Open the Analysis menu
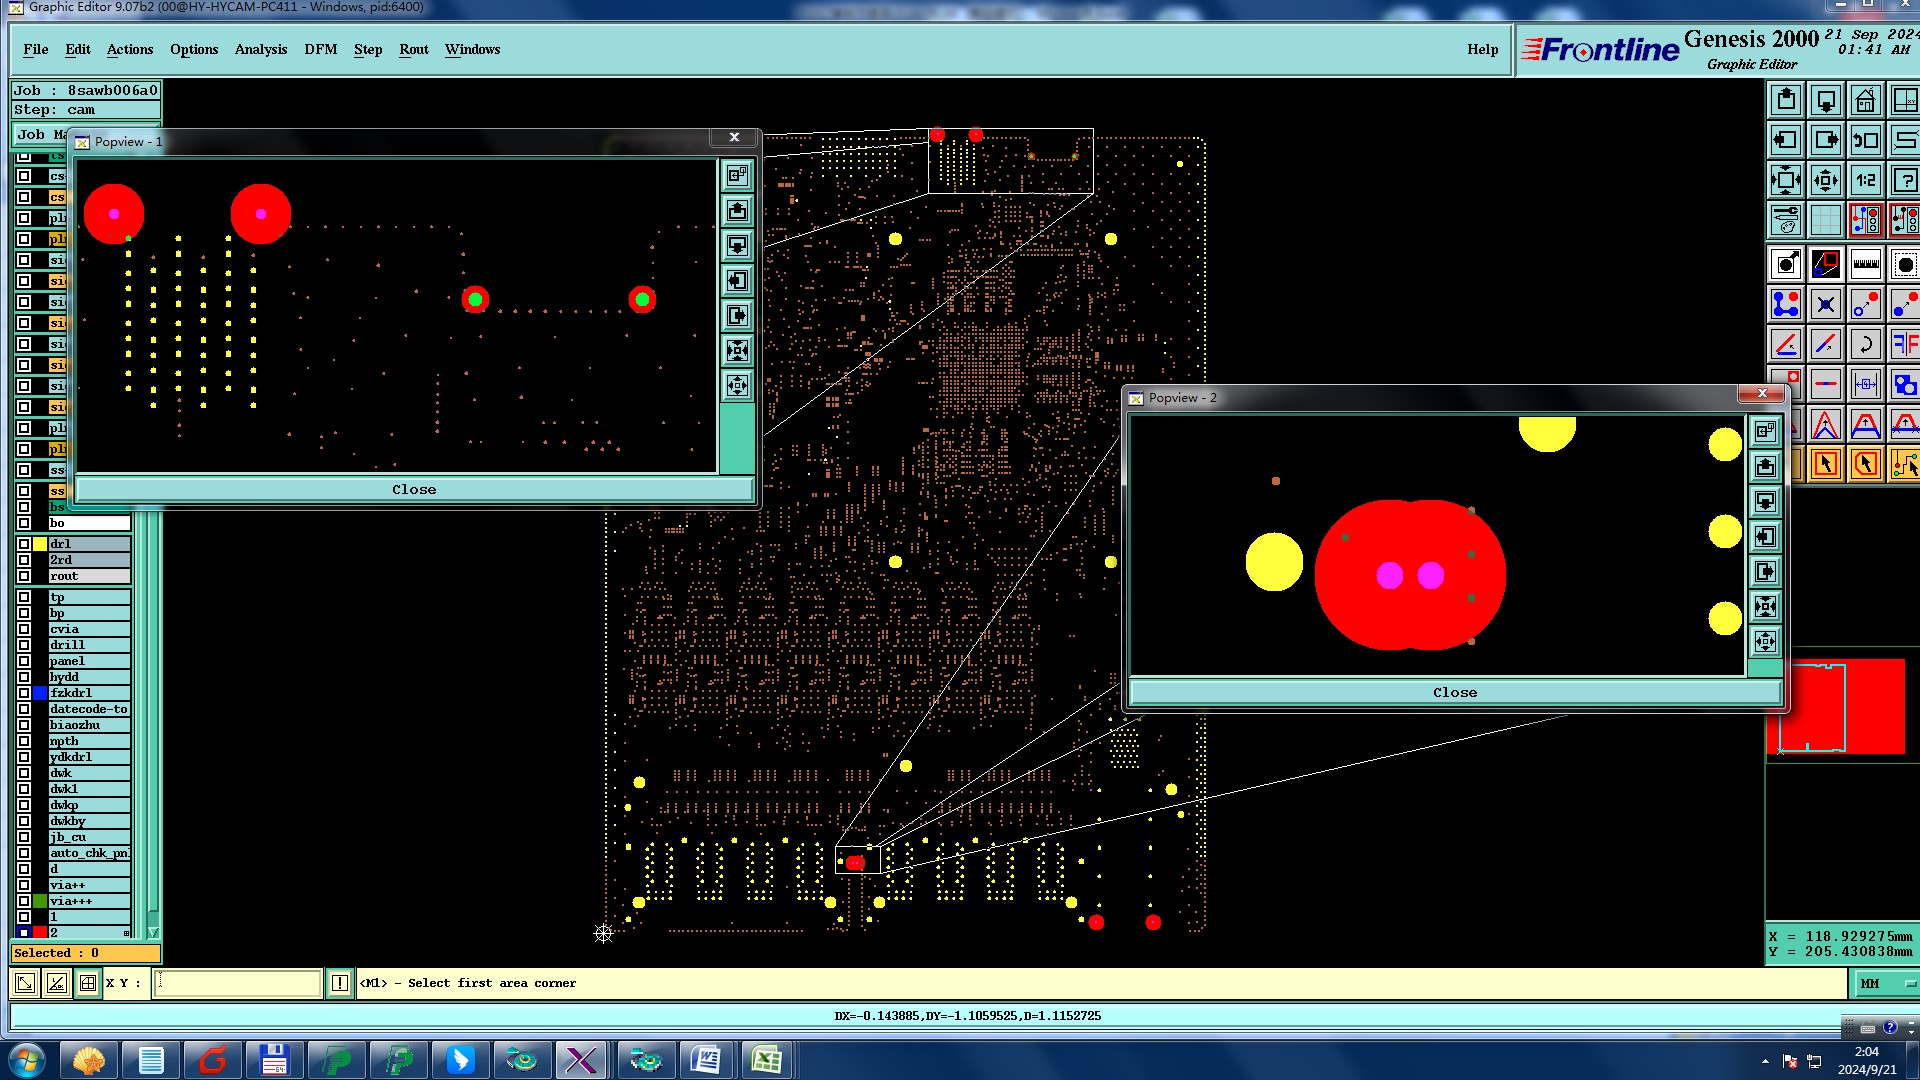Image resolution: width=1920 pixels, height=1080 pixels. tap(260, 49)
